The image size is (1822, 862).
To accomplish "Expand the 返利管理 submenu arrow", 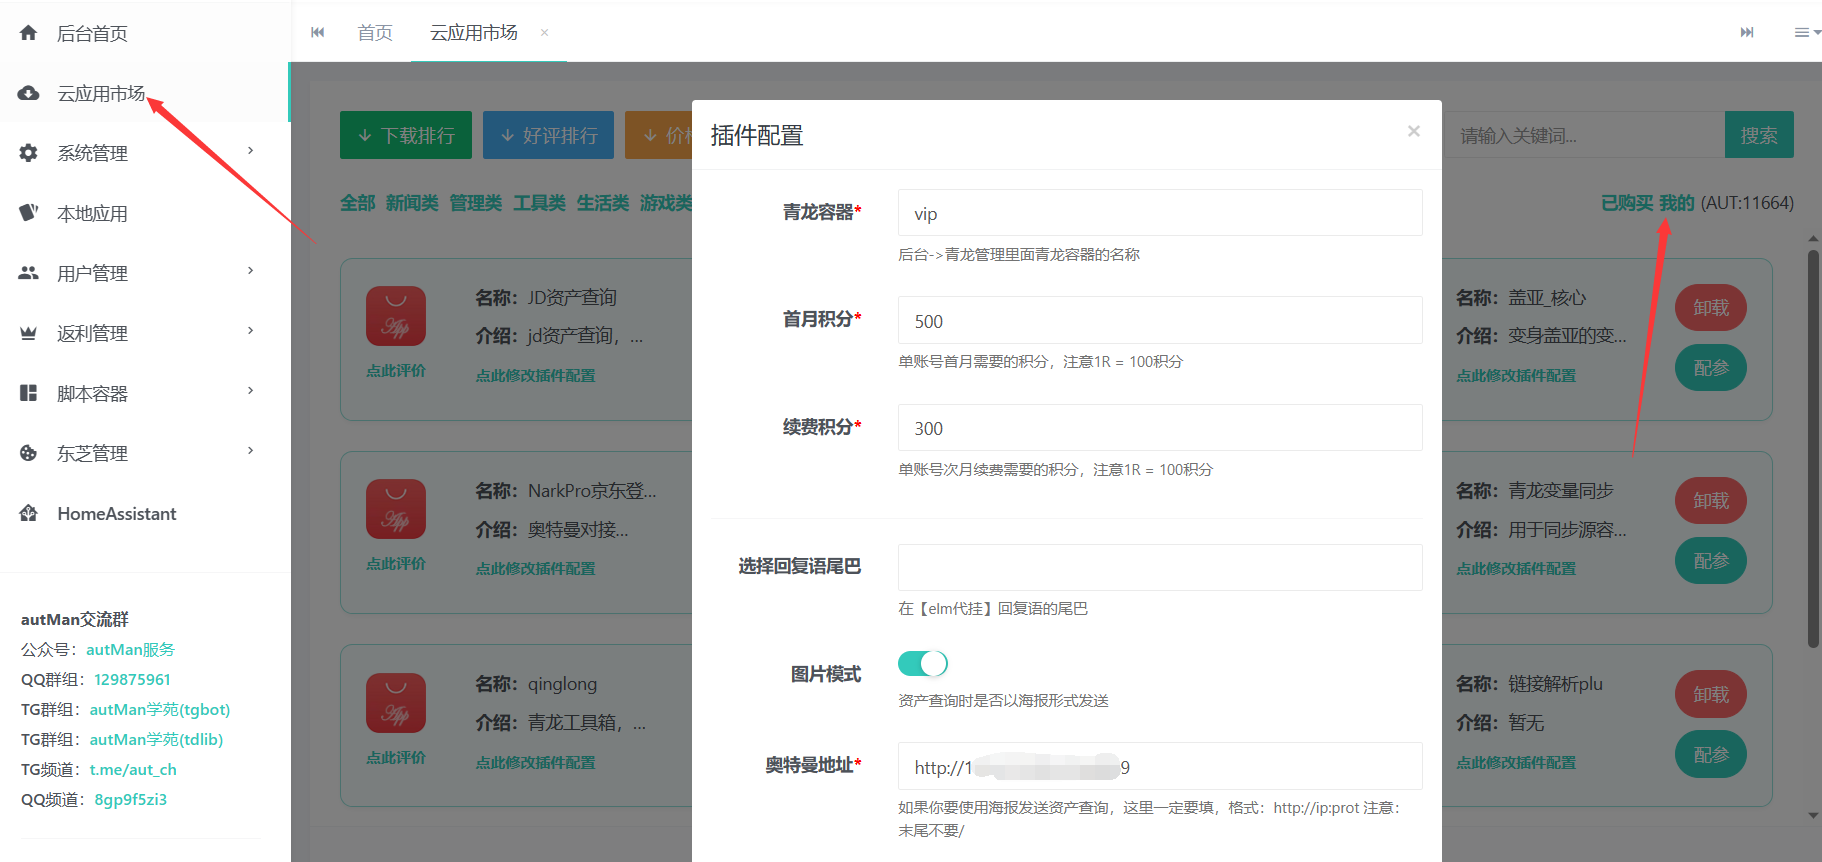I will tap(251, 331).
